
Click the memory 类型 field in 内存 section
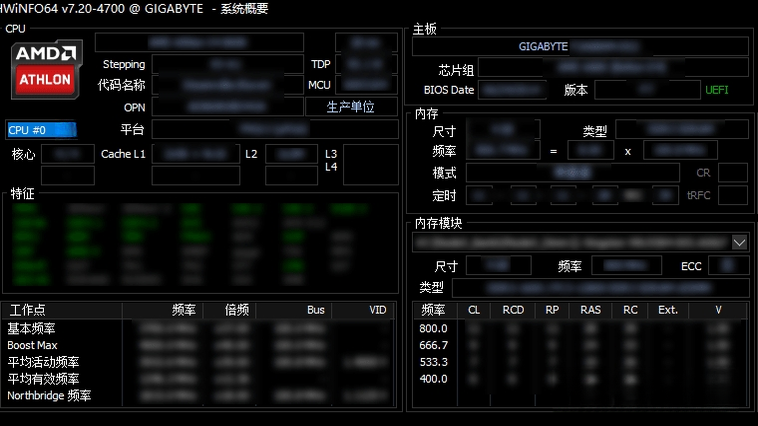point(682,130)
